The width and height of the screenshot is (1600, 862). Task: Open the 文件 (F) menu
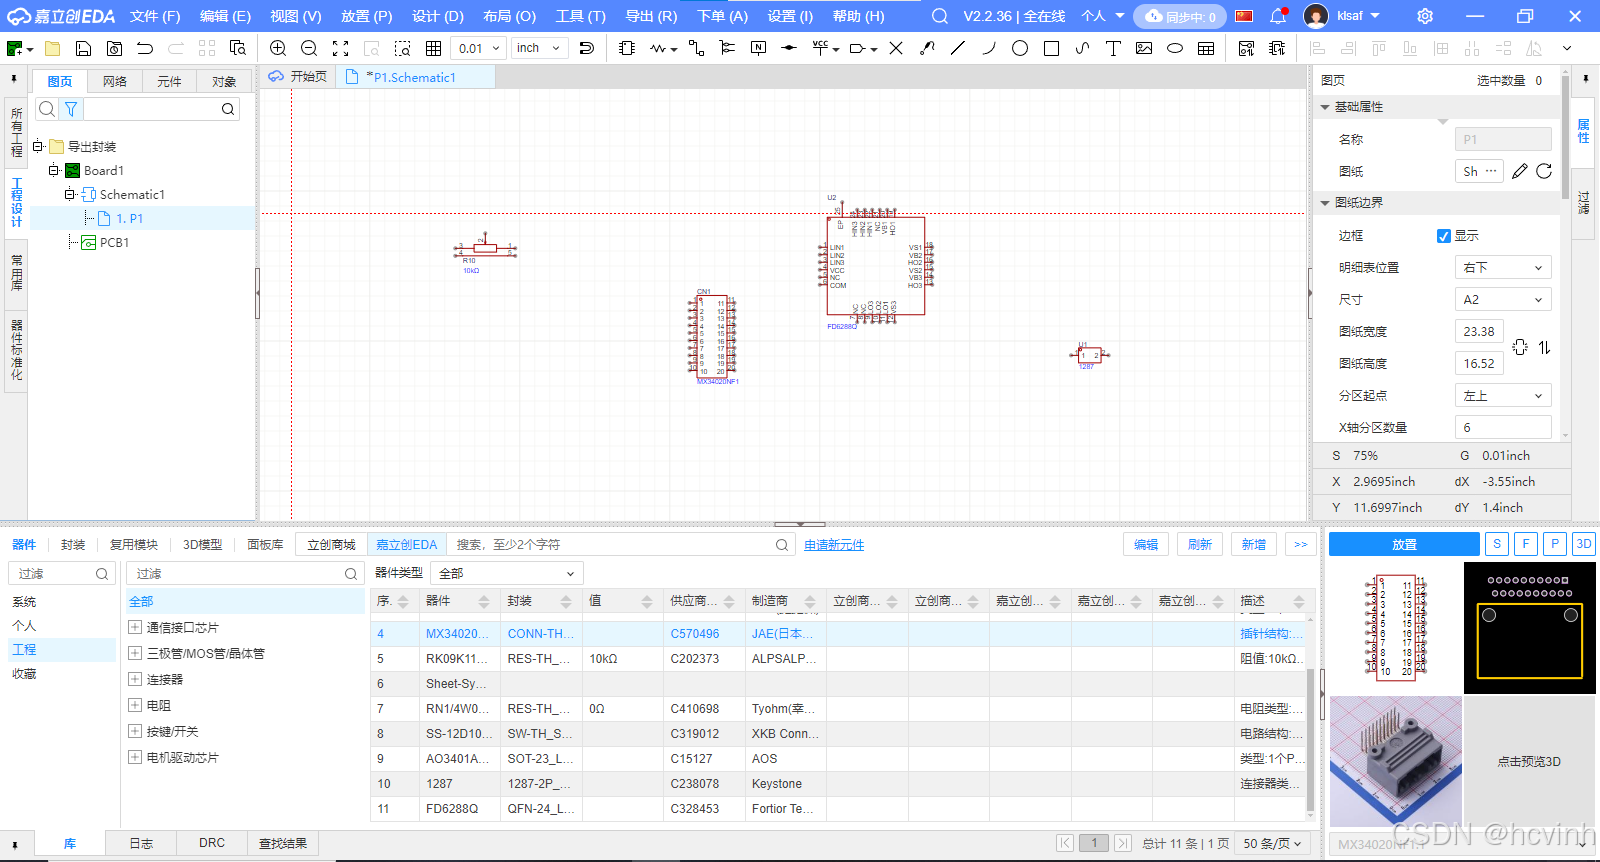155,16
